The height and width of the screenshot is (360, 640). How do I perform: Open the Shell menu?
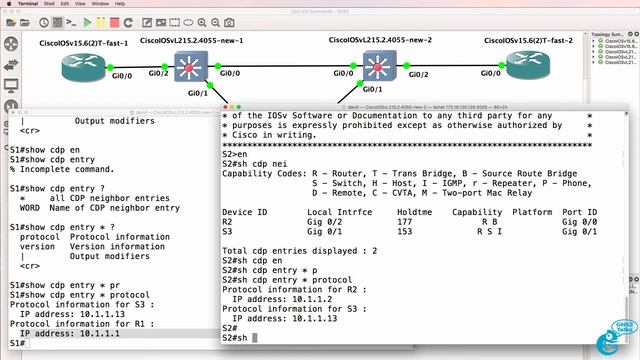point(49,3)
